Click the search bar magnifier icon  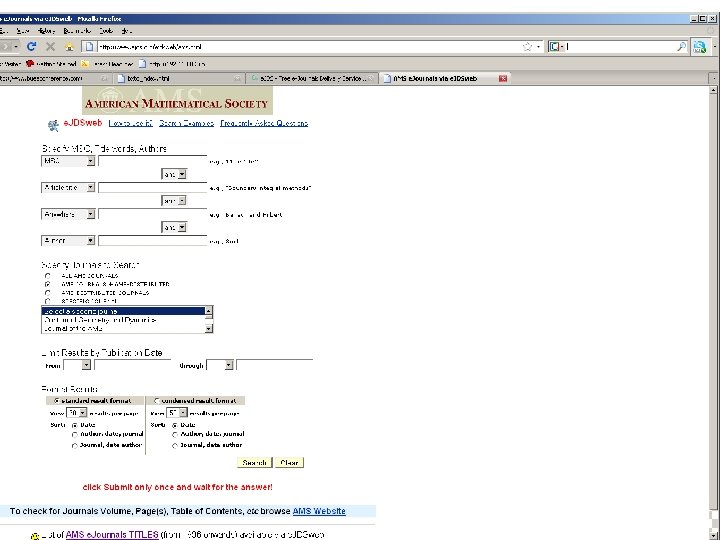click(x=681, y=46)
